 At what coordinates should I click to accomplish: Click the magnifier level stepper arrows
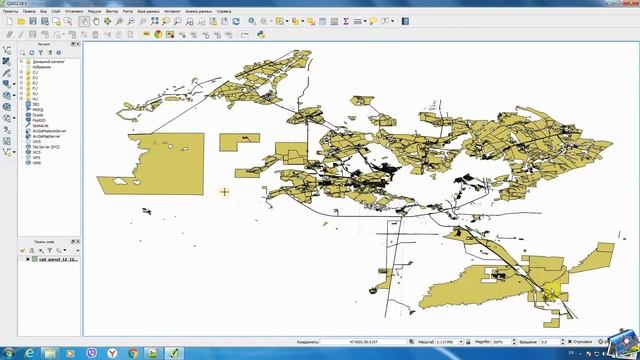[x=513, y=342]
